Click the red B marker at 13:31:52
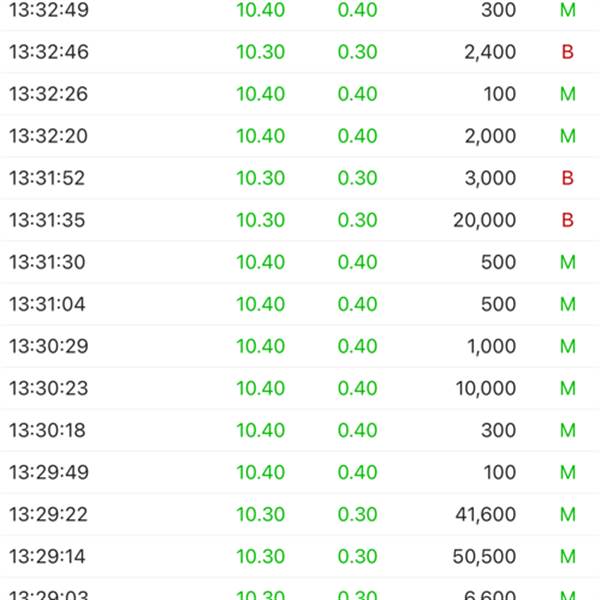Screen dimensions: 600x600 (x=567, y=178)
